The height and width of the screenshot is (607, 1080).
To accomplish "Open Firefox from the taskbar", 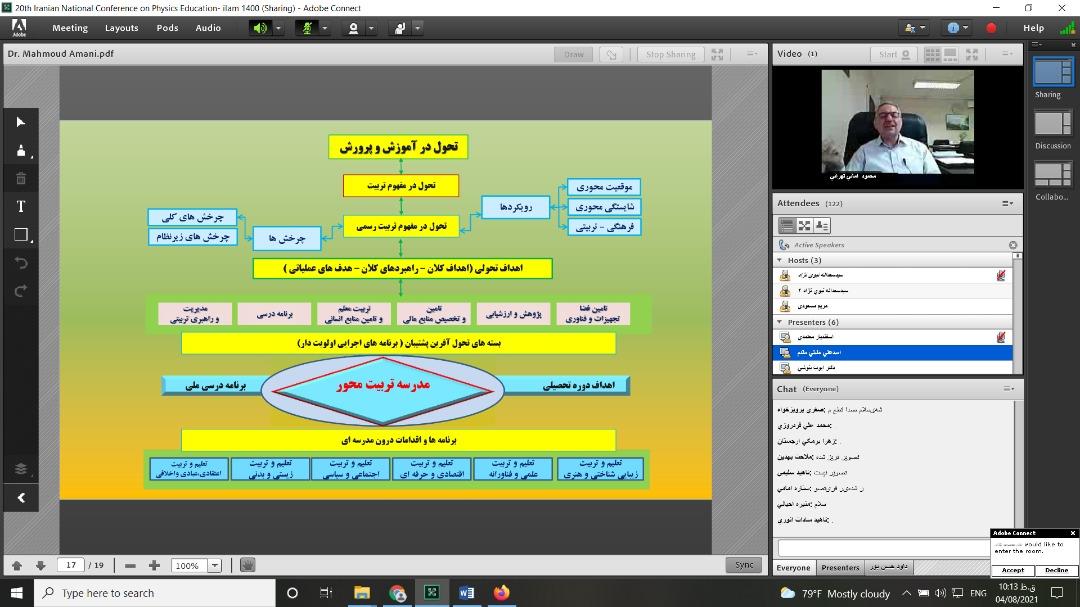I will pyautogui.click(x=501, y=593).
